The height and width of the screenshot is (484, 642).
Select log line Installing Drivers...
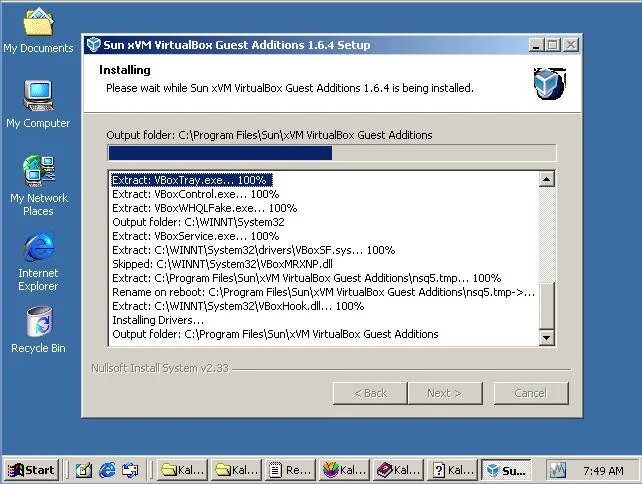coord(158,320)
